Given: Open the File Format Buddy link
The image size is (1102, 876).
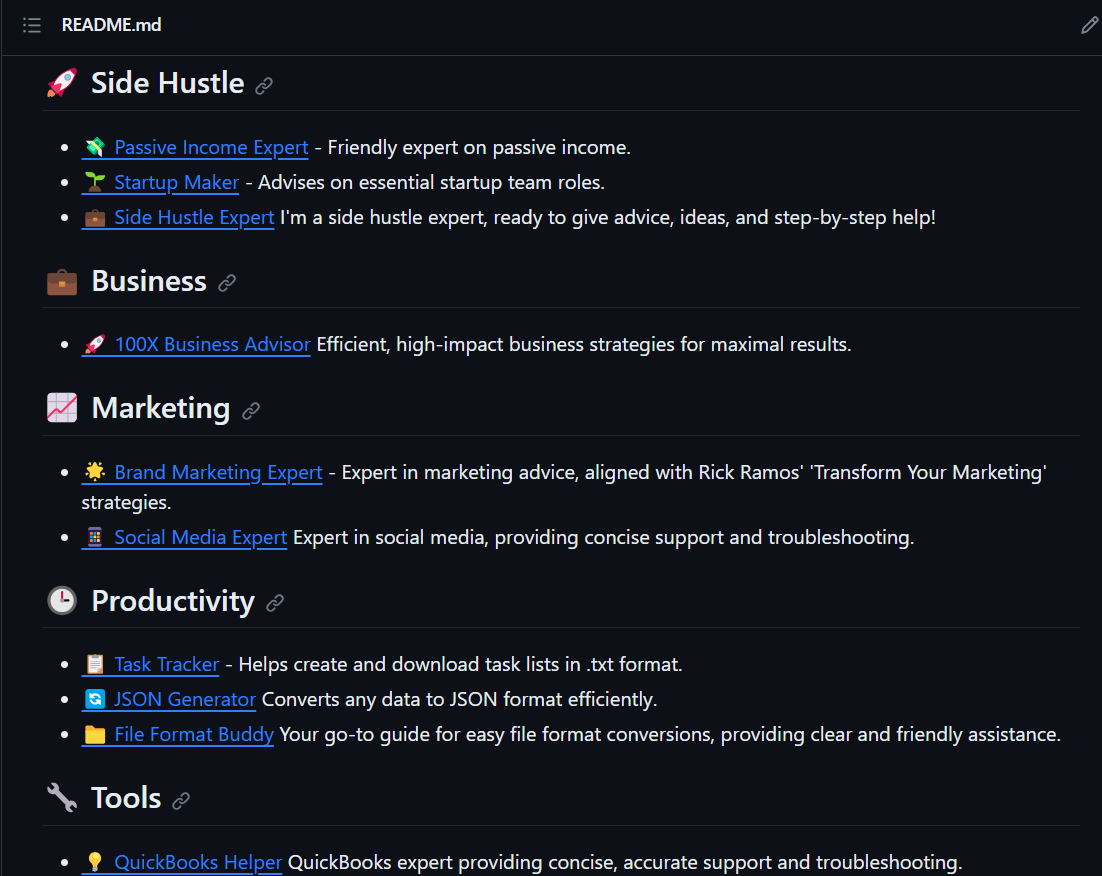Looking at the screenshot, I should click(193, 735).
